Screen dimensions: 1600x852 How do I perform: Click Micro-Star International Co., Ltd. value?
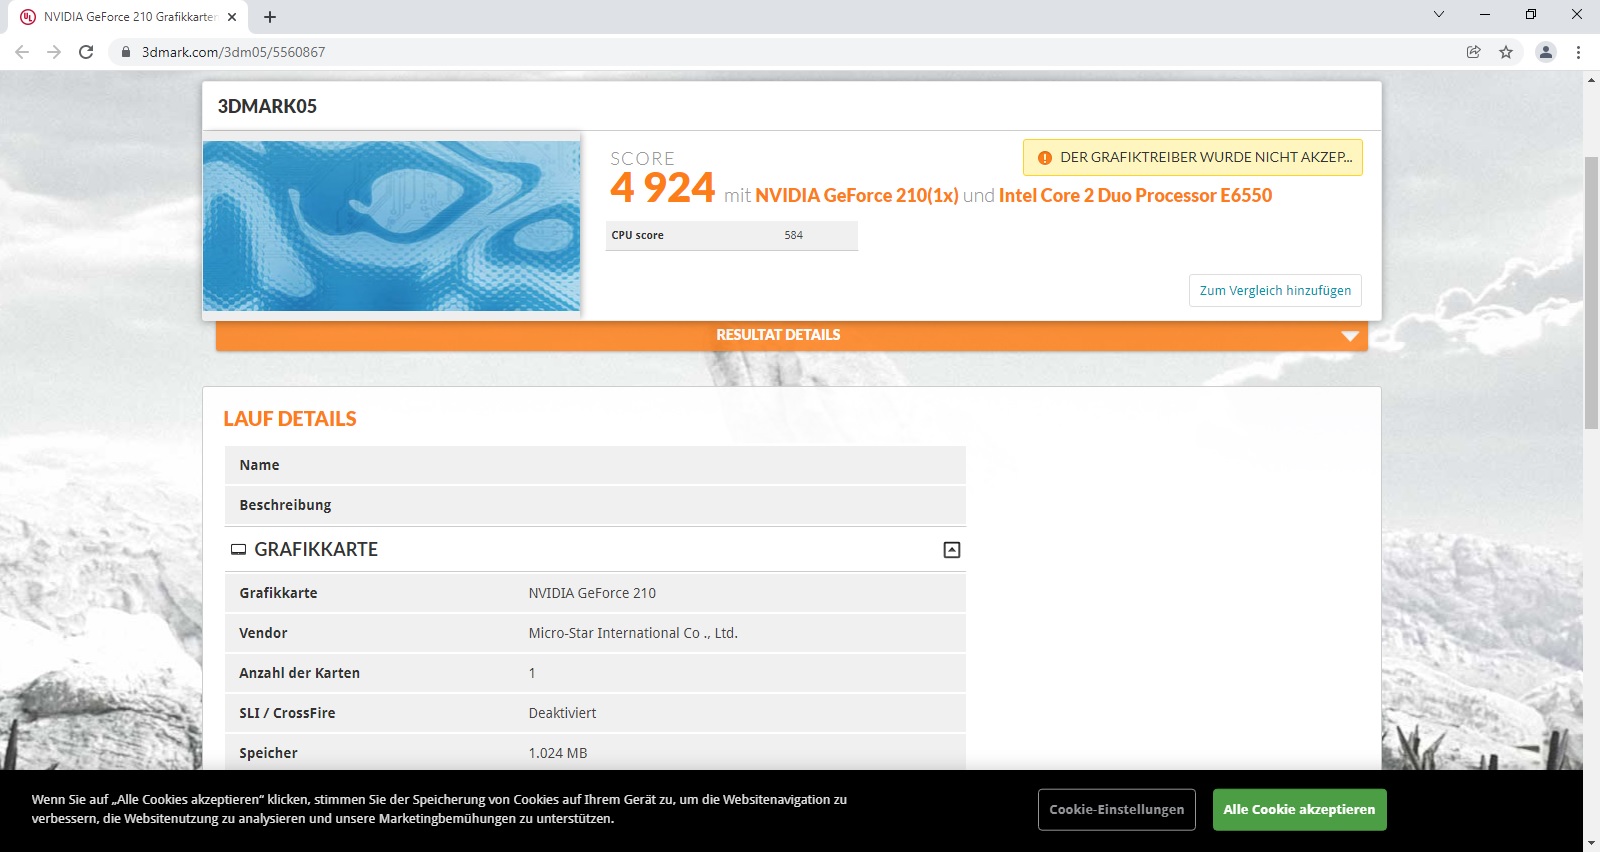pos(633,633)
